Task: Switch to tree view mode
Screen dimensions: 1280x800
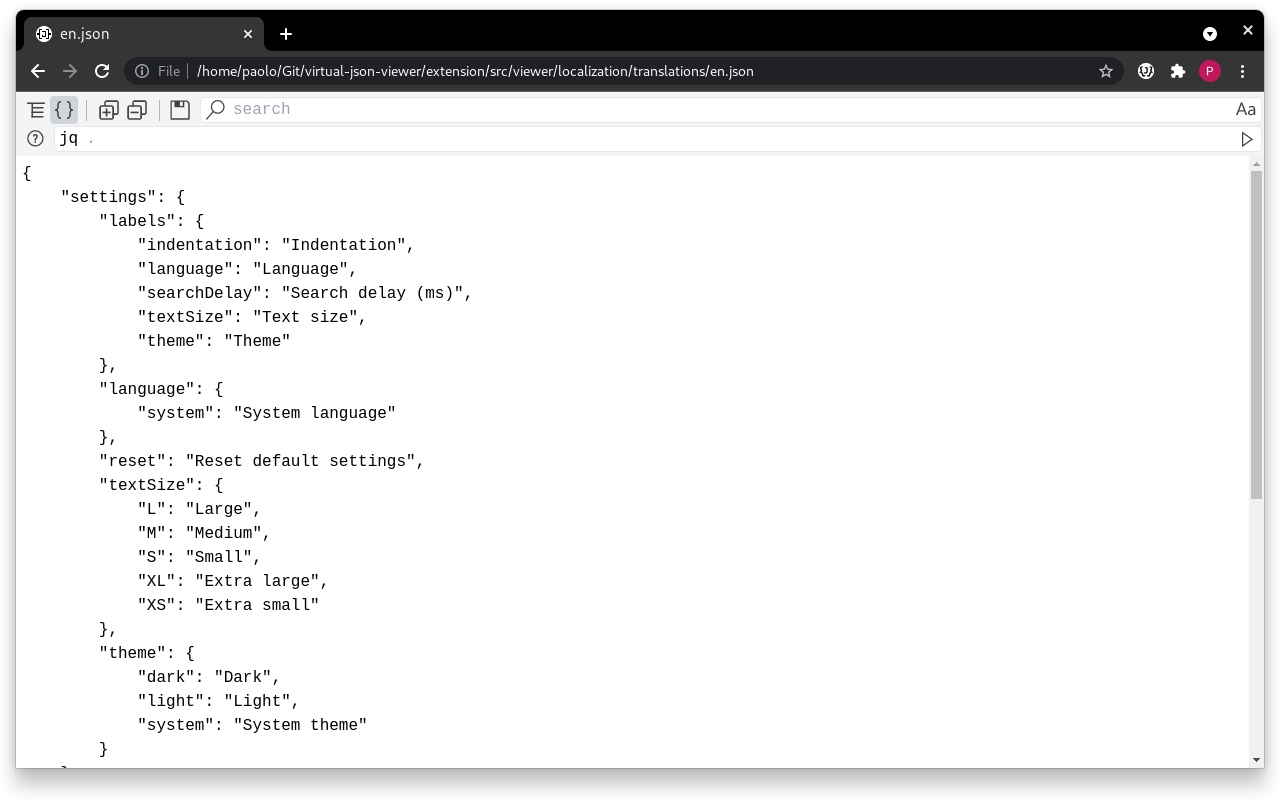Action: 35,110
